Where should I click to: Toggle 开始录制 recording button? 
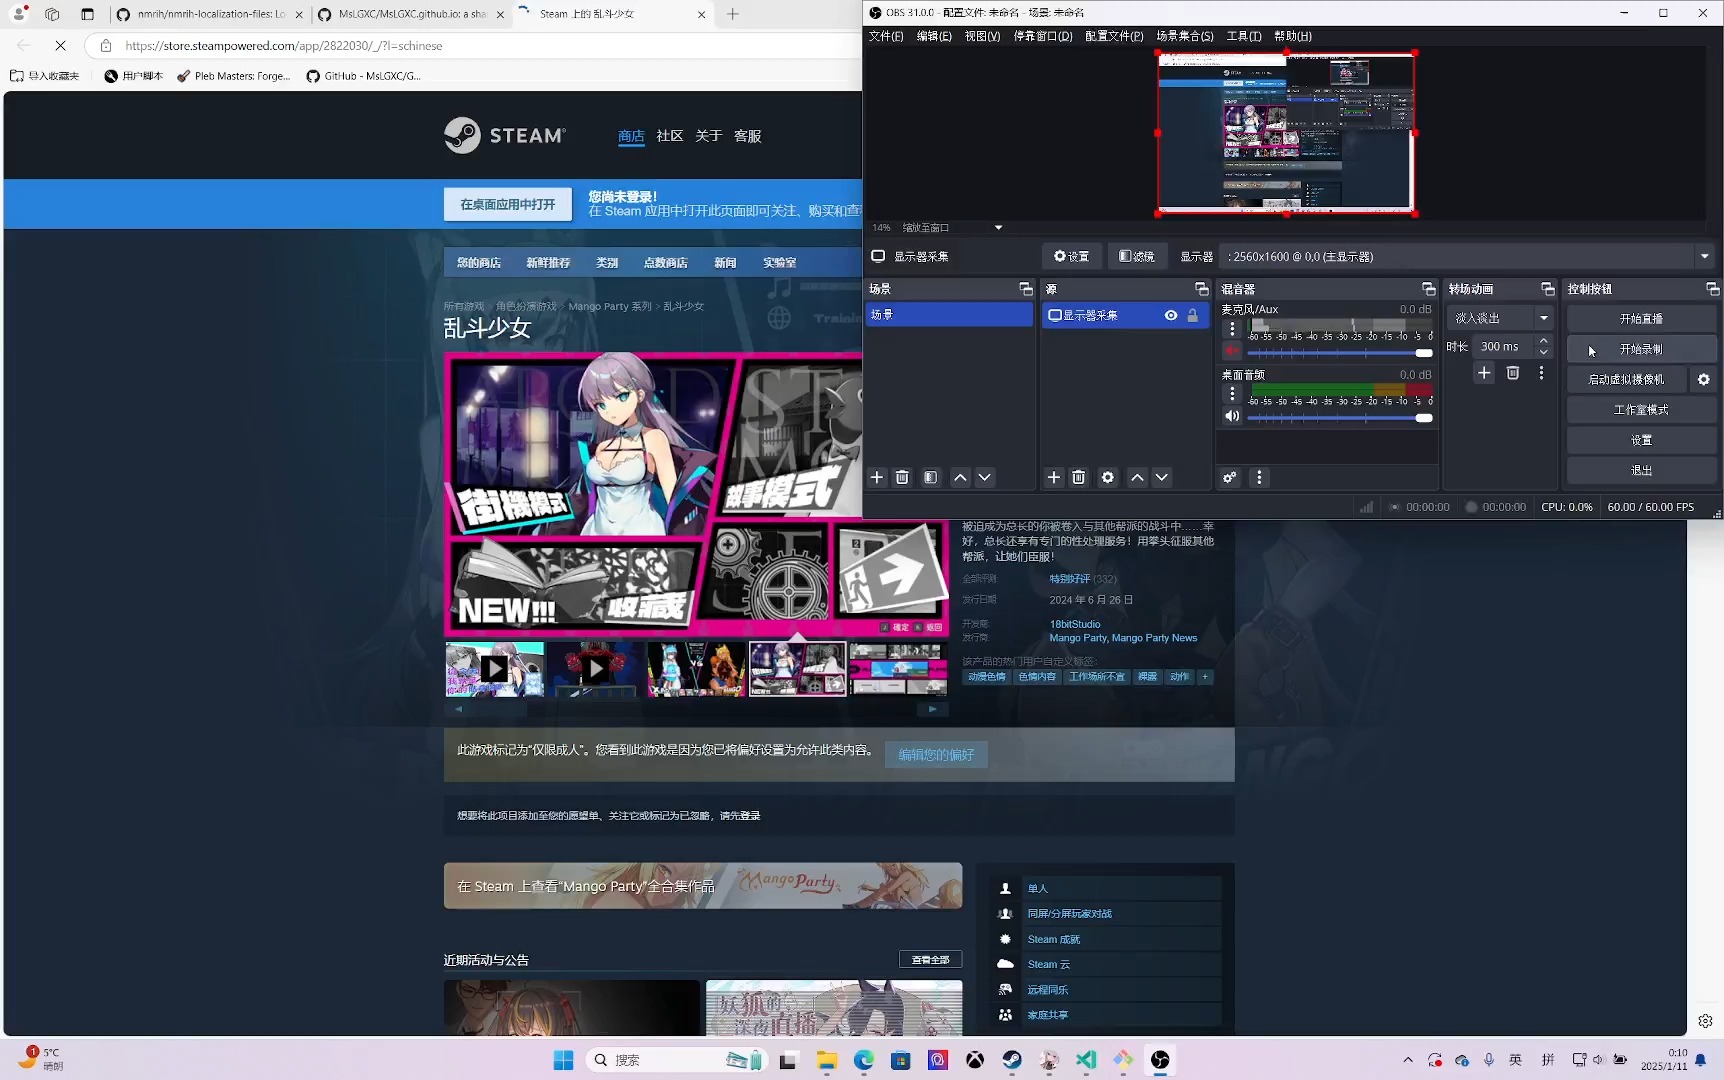click(x=1641, y=349)
